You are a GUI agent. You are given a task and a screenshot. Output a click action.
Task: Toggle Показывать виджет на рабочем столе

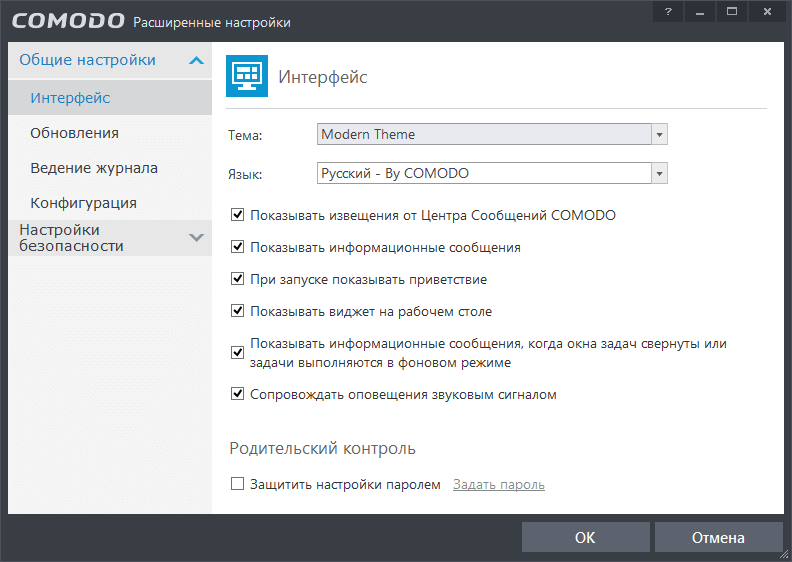click(x=237, y=311)
